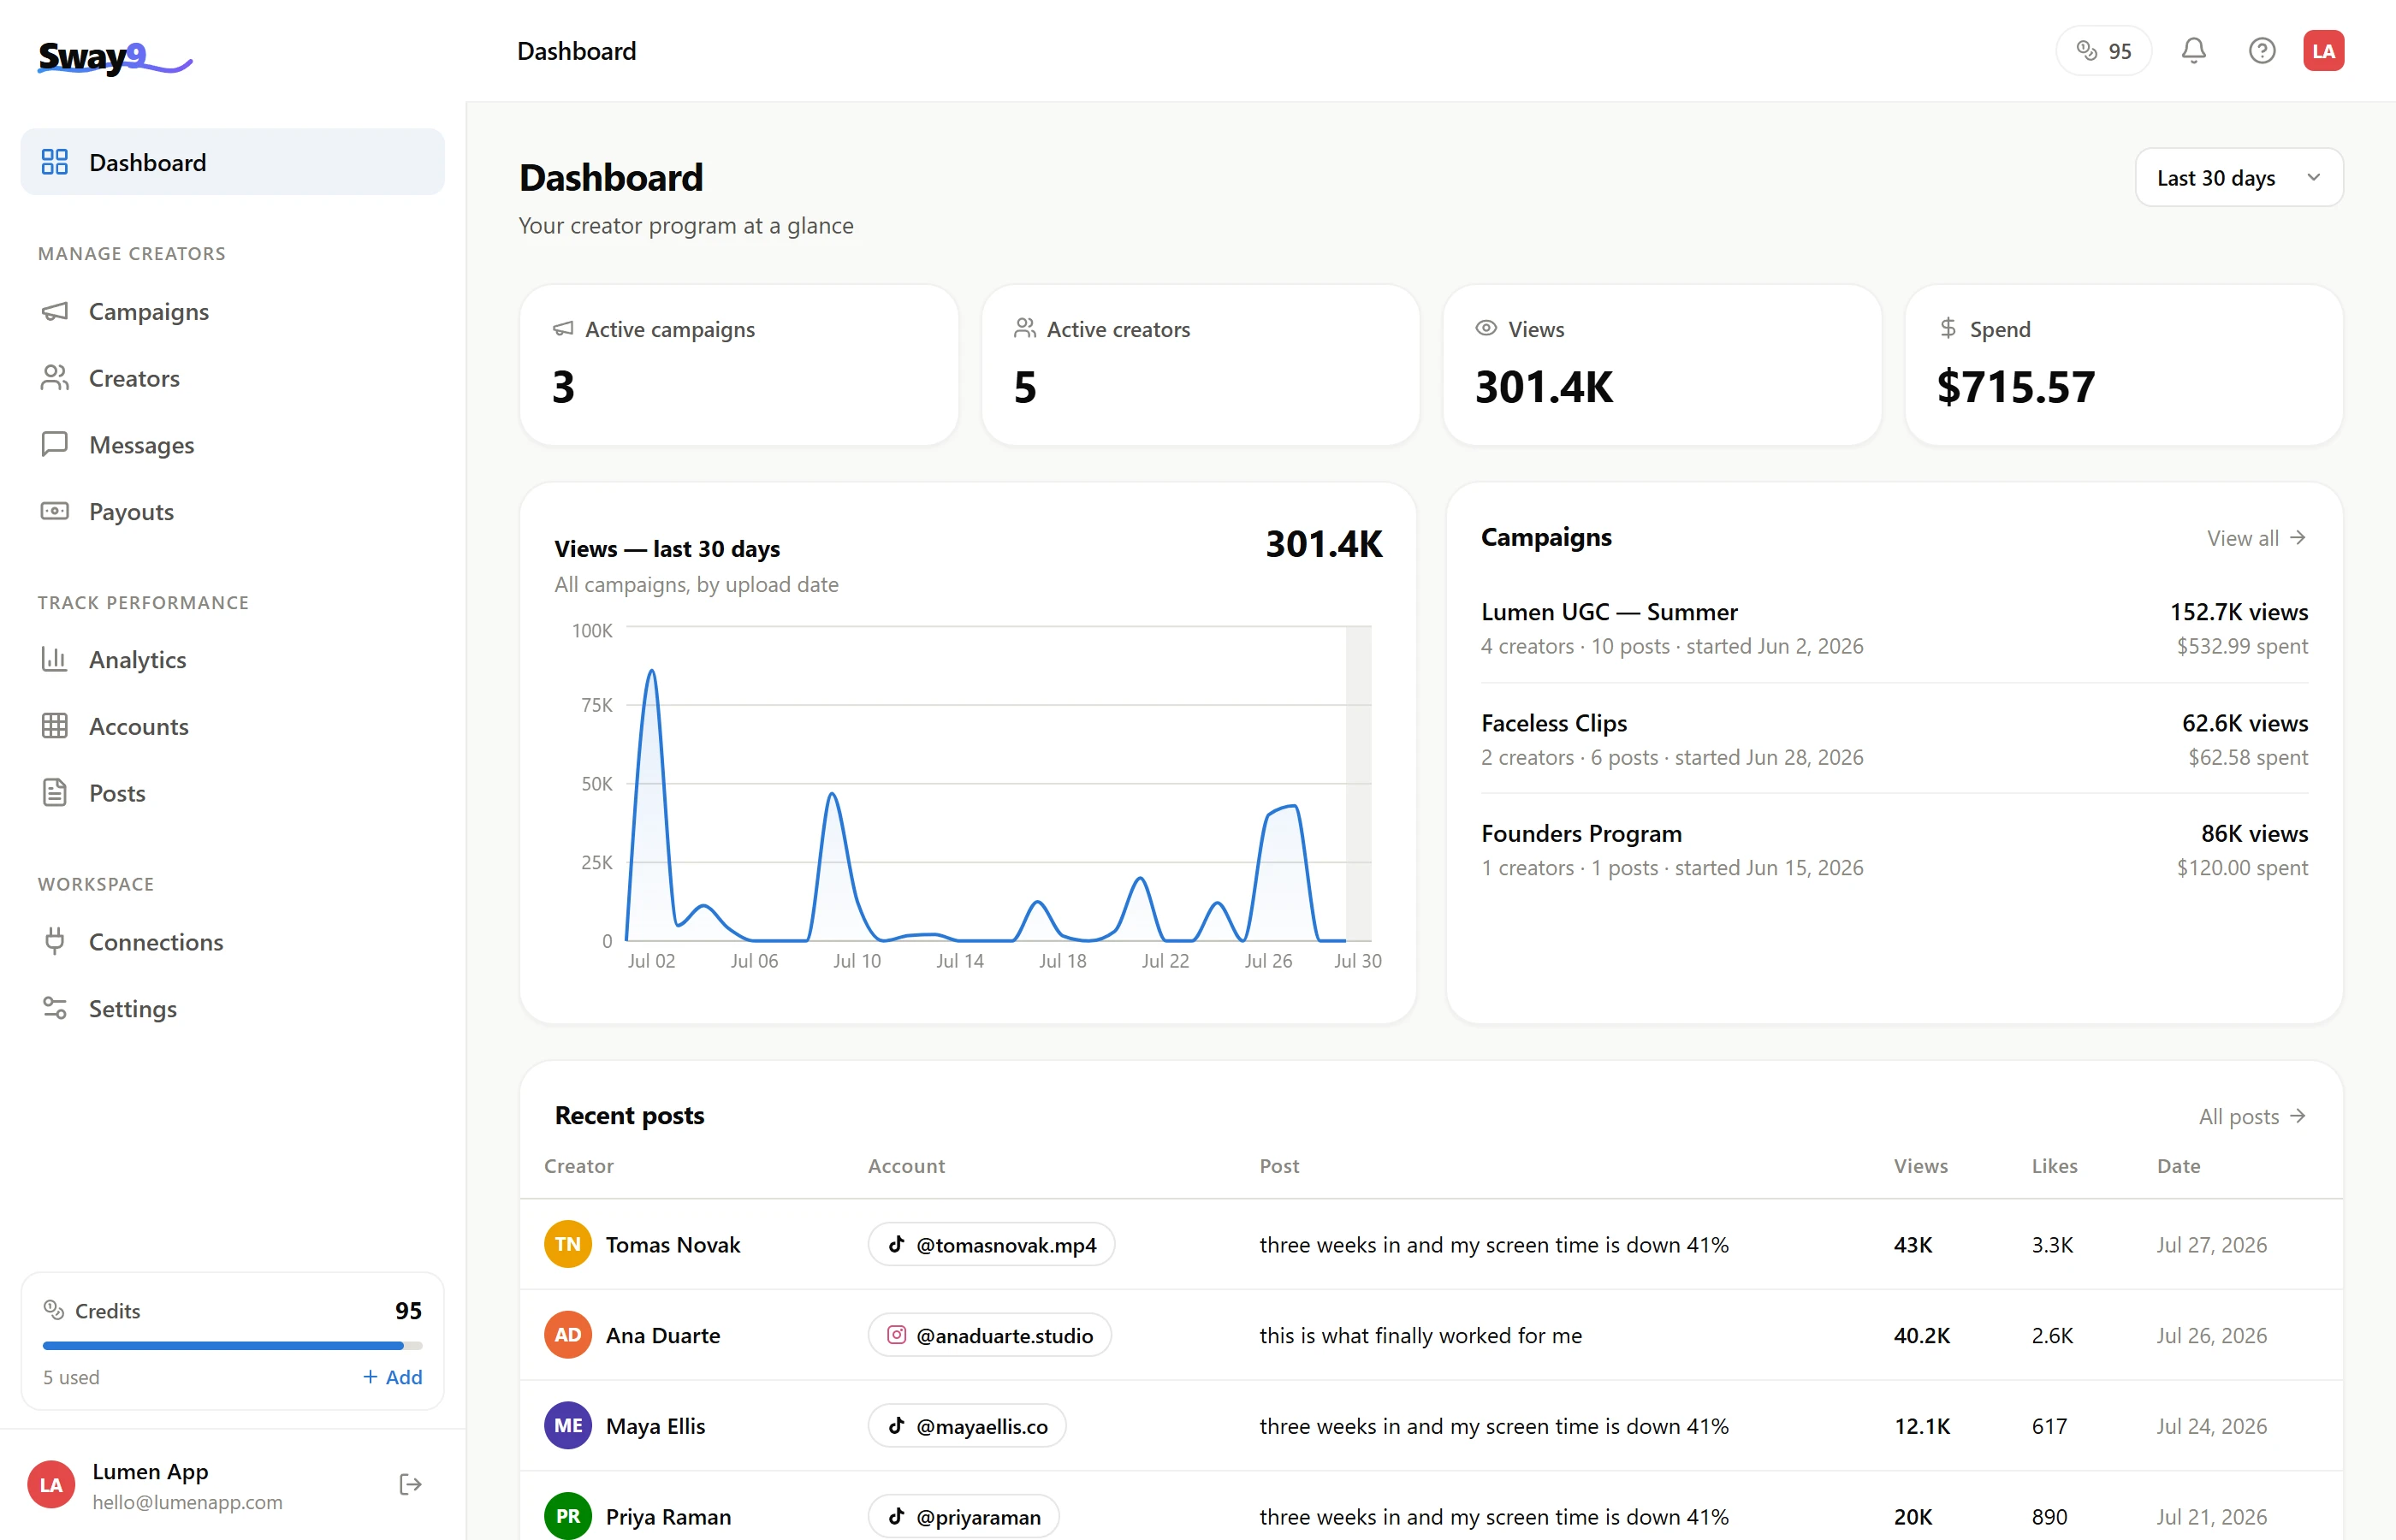Open notifications bell icon

[2193, 51]
